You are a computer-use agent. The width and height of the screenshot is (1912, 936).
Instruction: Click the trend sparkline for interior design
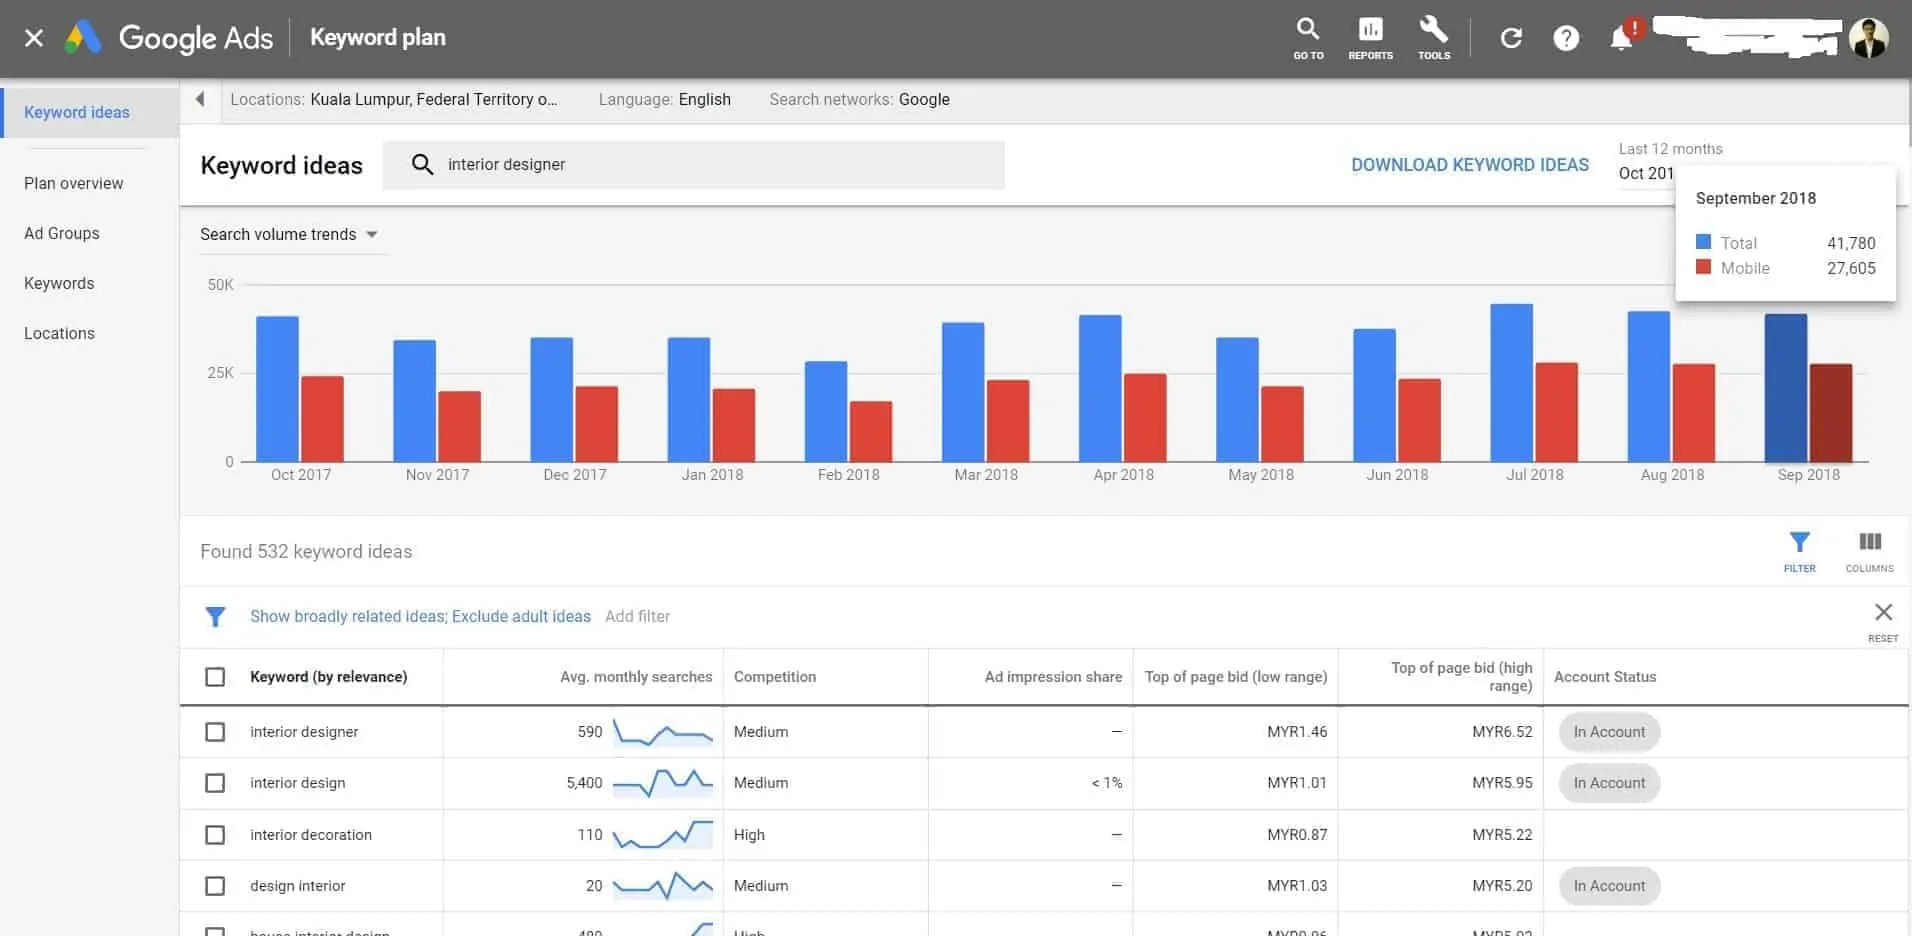pos(662,783)
